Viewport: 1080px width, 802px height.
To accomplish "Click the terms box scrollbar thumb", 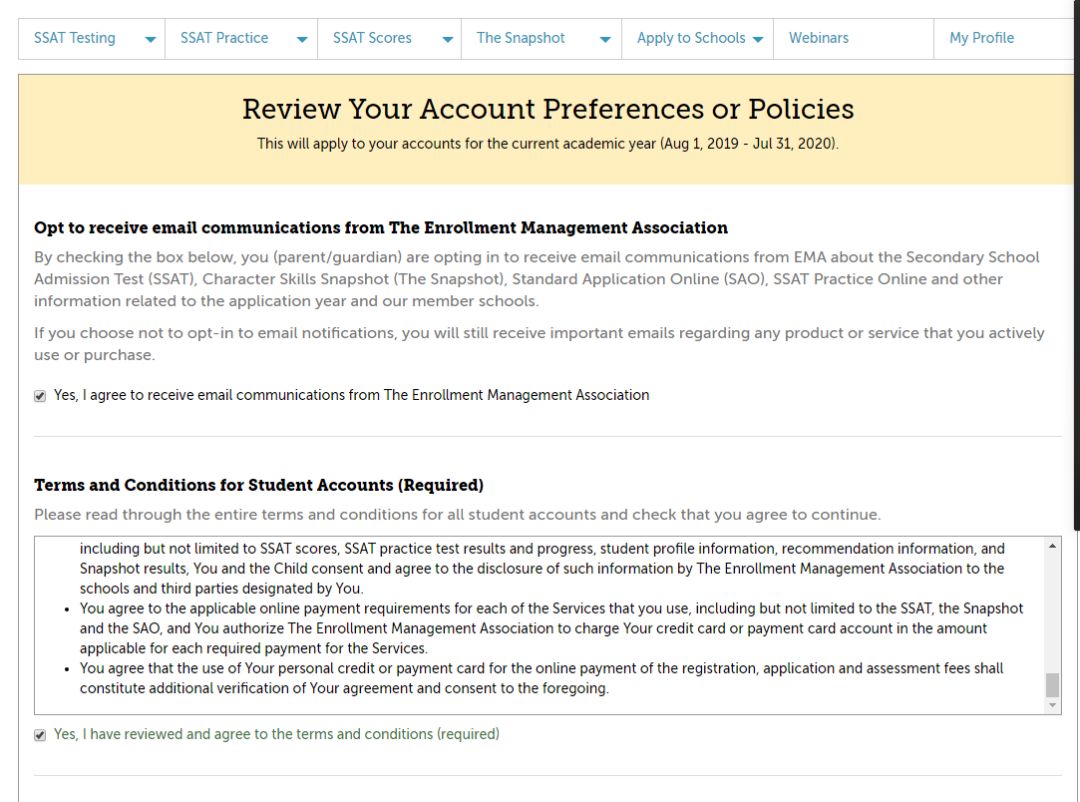I will pos(1052,685).
